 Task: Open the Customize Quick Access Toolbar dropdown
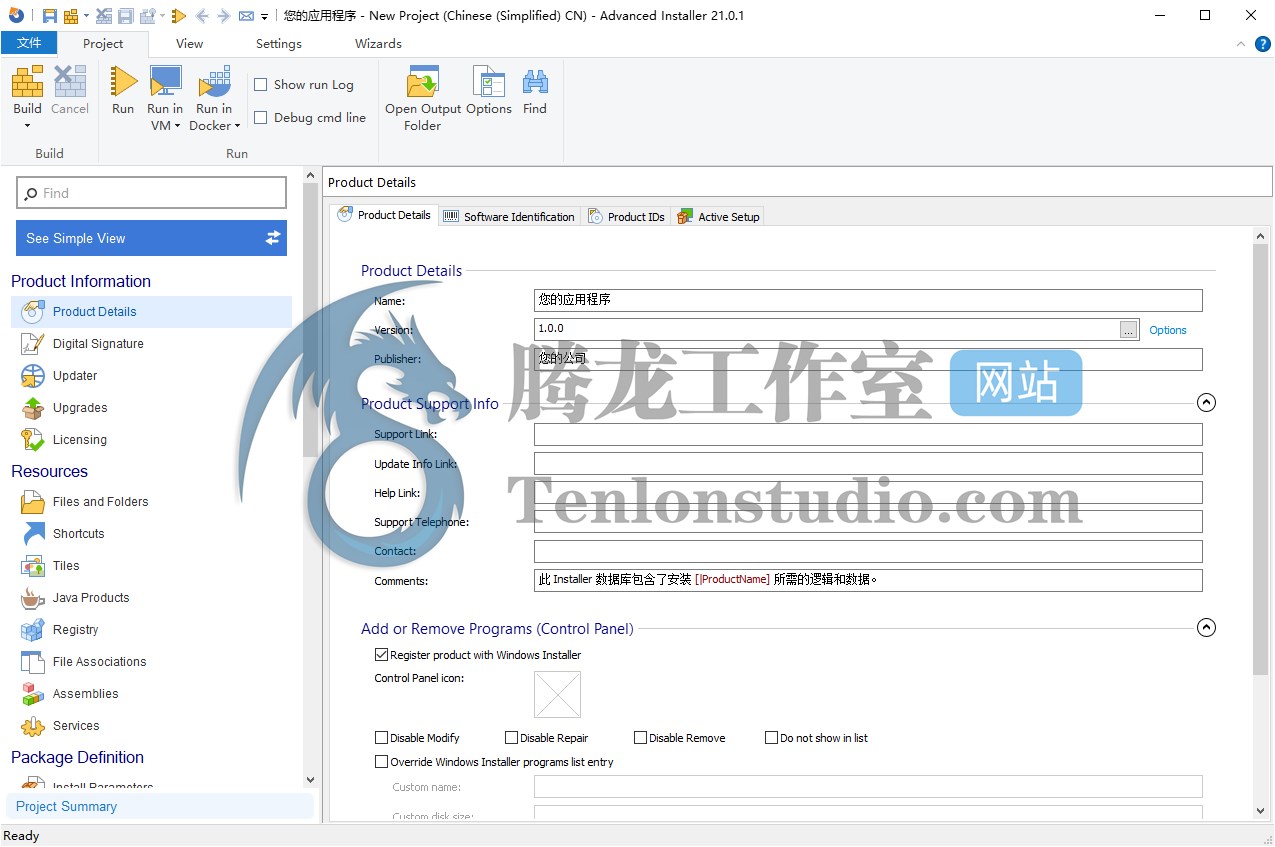(x=264, y=17)
